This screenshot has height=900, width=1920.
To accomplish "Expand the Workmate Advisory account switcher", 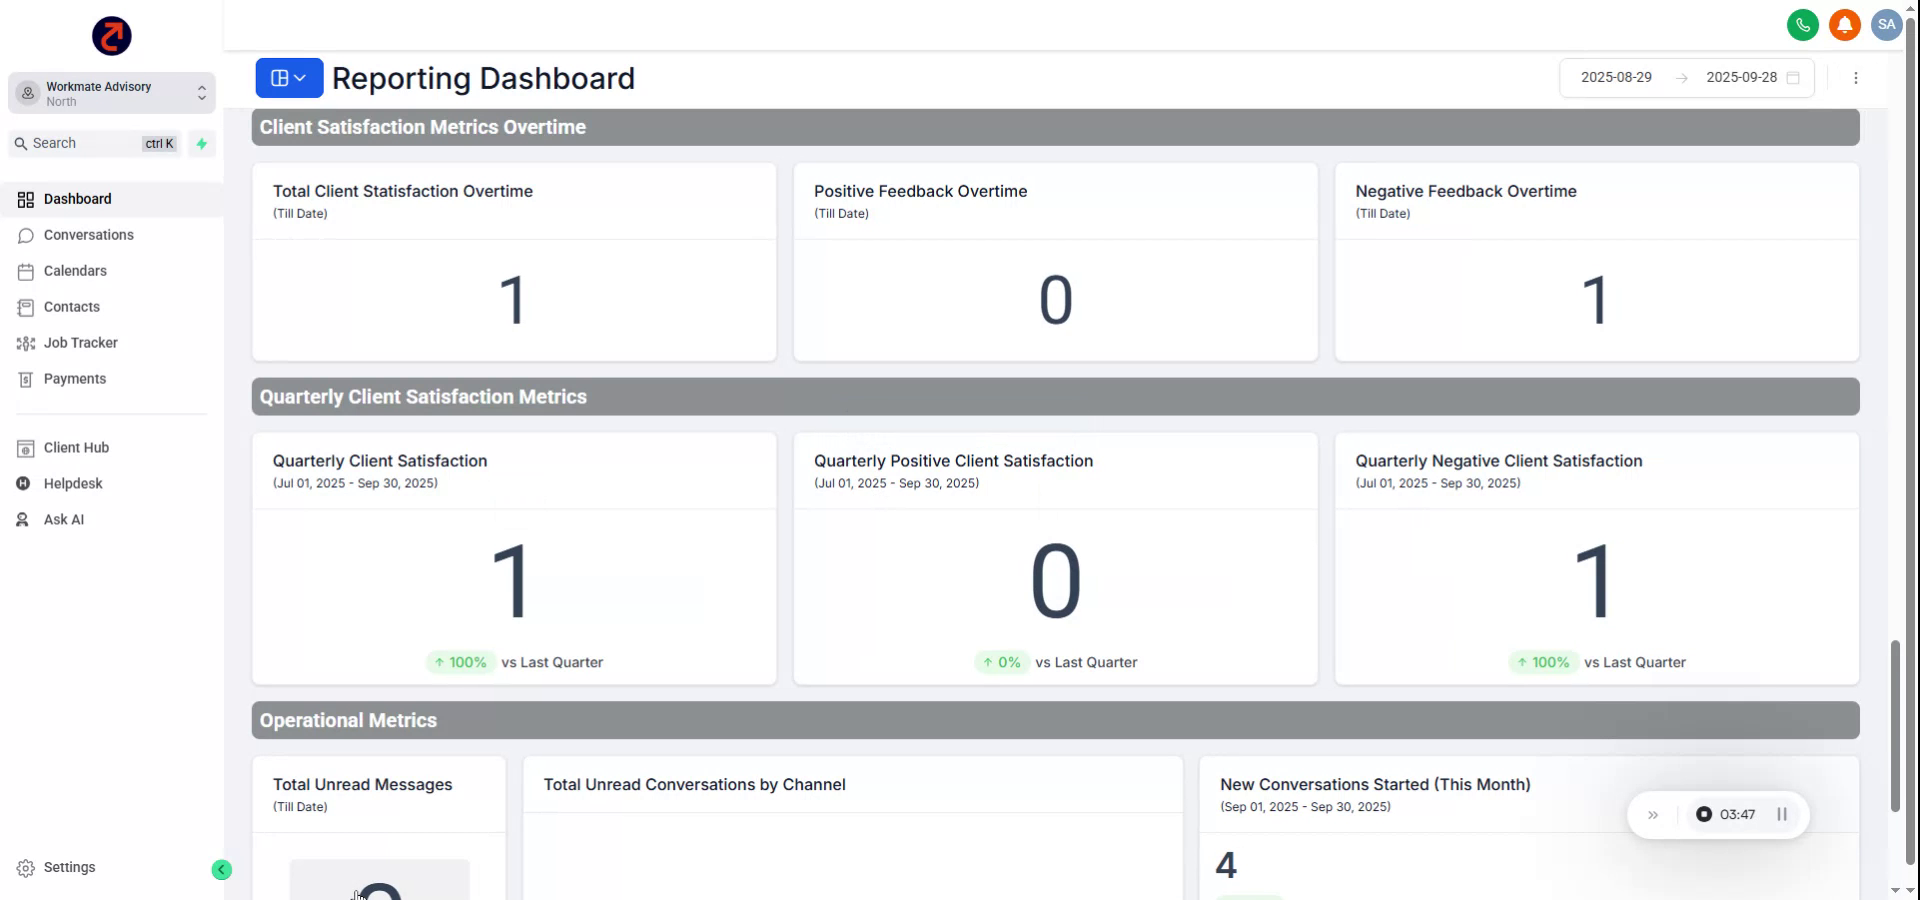I will tap(112, 93).
